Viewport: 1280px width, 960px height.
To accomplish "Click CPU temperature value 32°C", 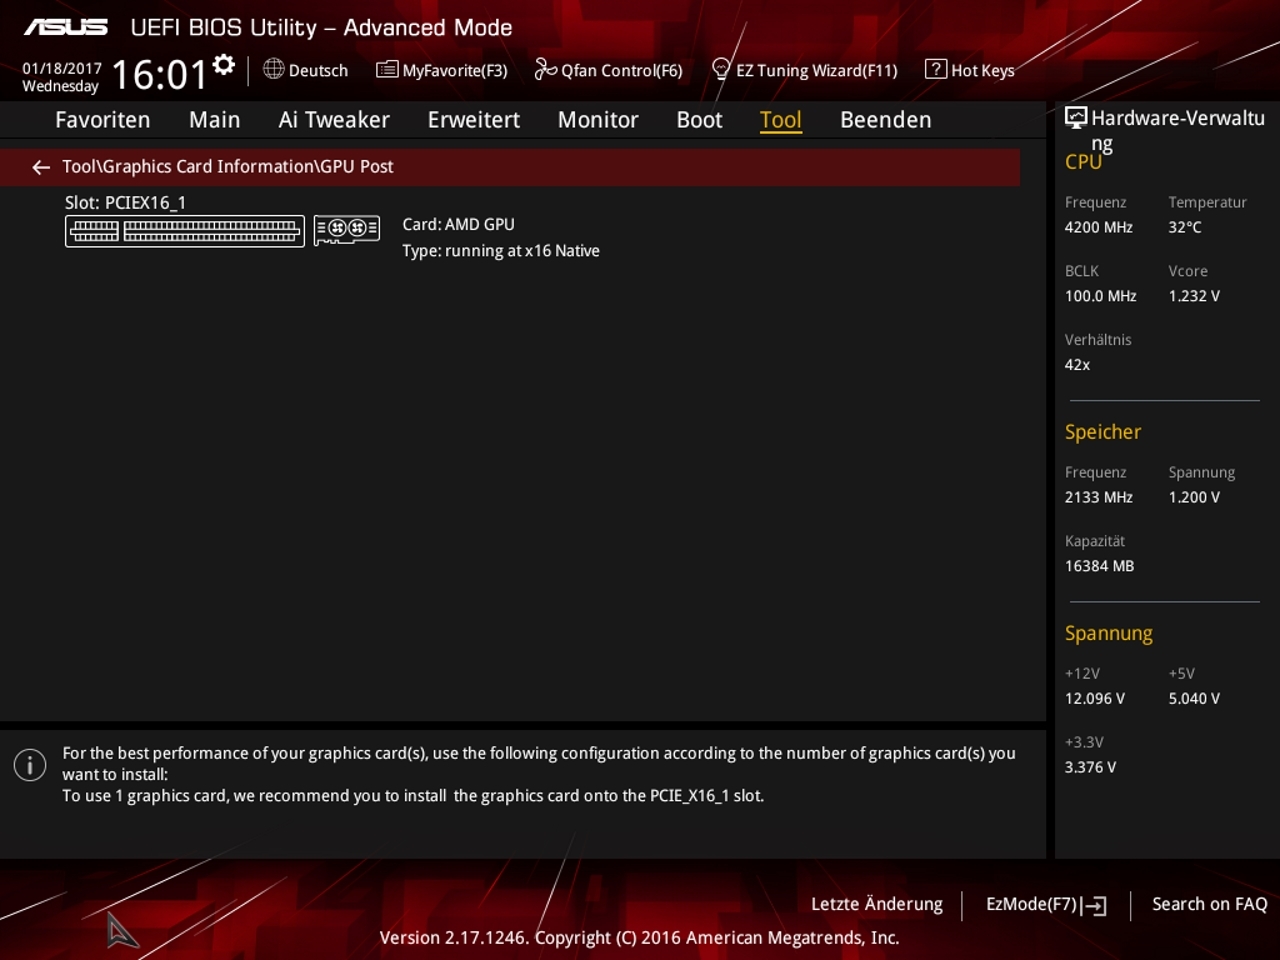I will pos(1185,227).
